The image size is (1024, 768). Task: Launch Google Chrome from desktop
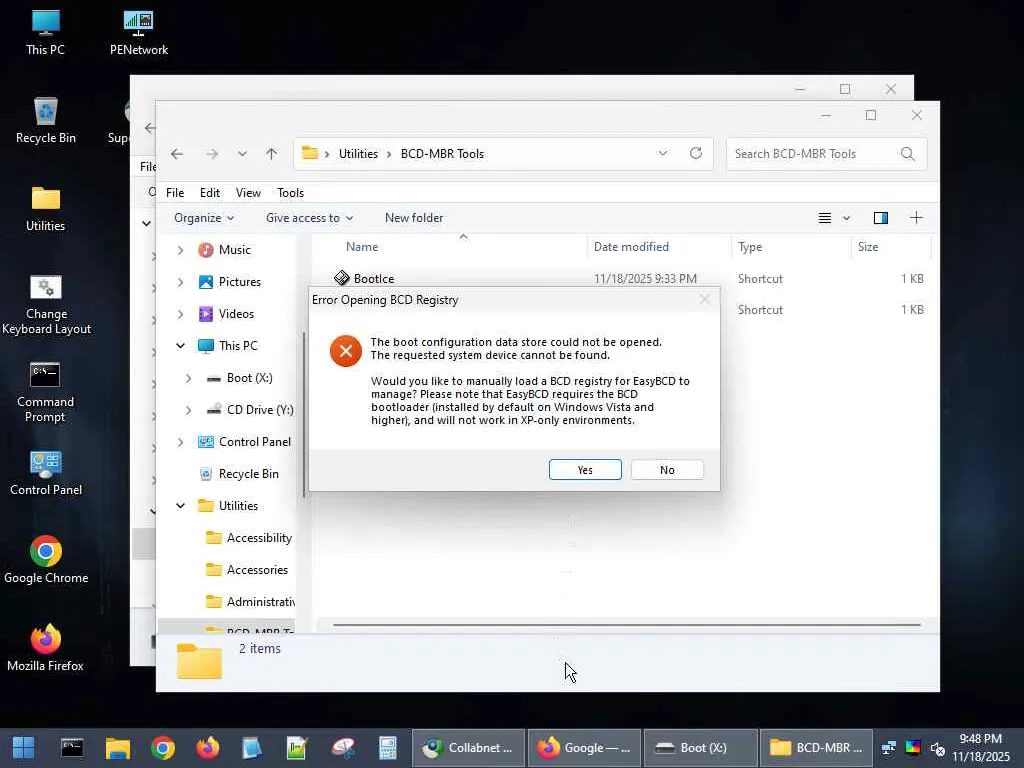(x=46, y=560)
